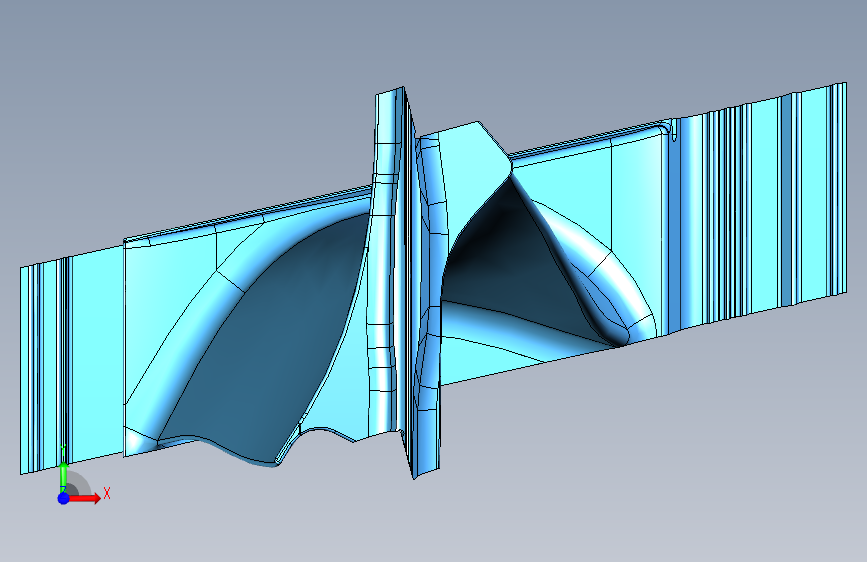This screenshot has width=867, height=562.
Task: Click the blue Z axis dot on the triad
Action: coord(64,498)
